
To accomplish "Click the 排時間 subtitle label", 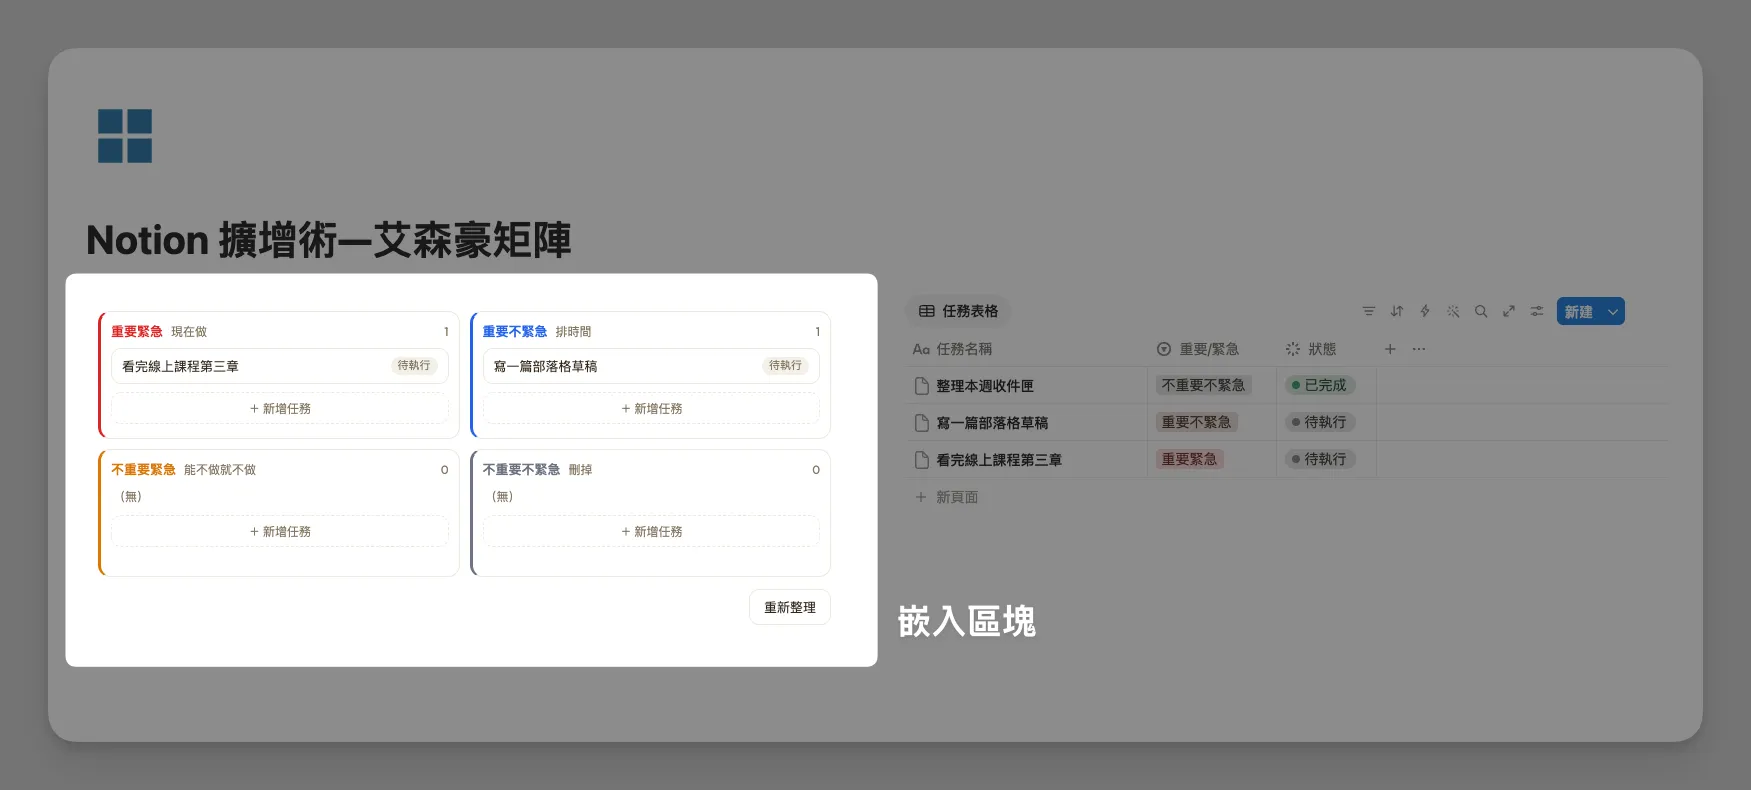I will (x=573, y=331).
